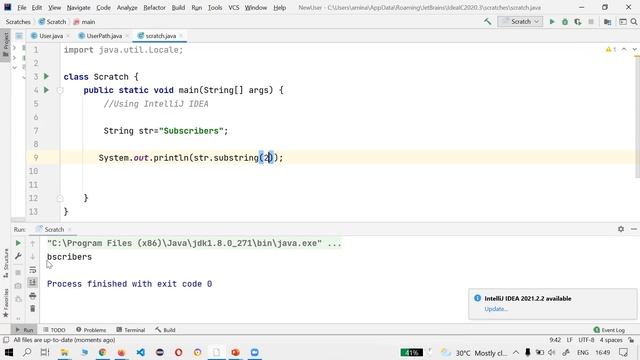
Task: Click the Search Everywhere magnifier icon
Action: coord(634,22)
